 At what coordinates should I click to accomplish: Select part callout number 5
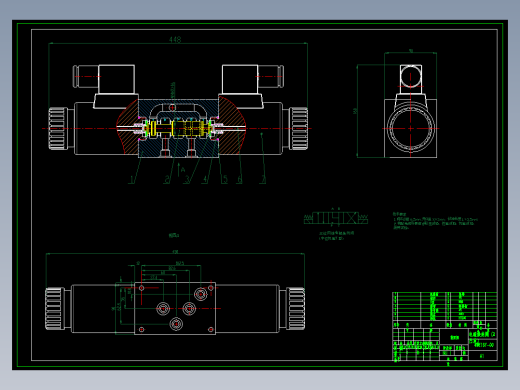[x=225, y=180]
